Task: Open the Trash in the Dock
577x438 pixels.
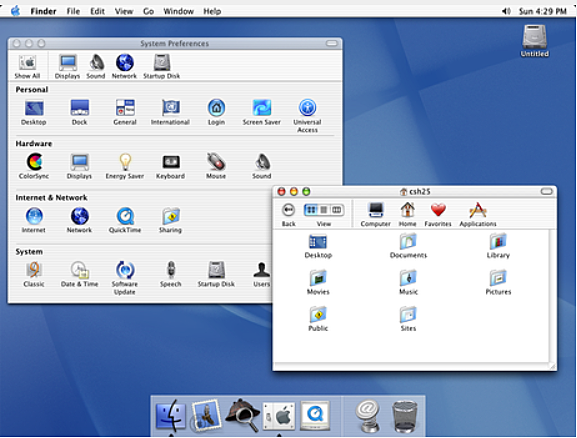Action: (x=405, y=416)
